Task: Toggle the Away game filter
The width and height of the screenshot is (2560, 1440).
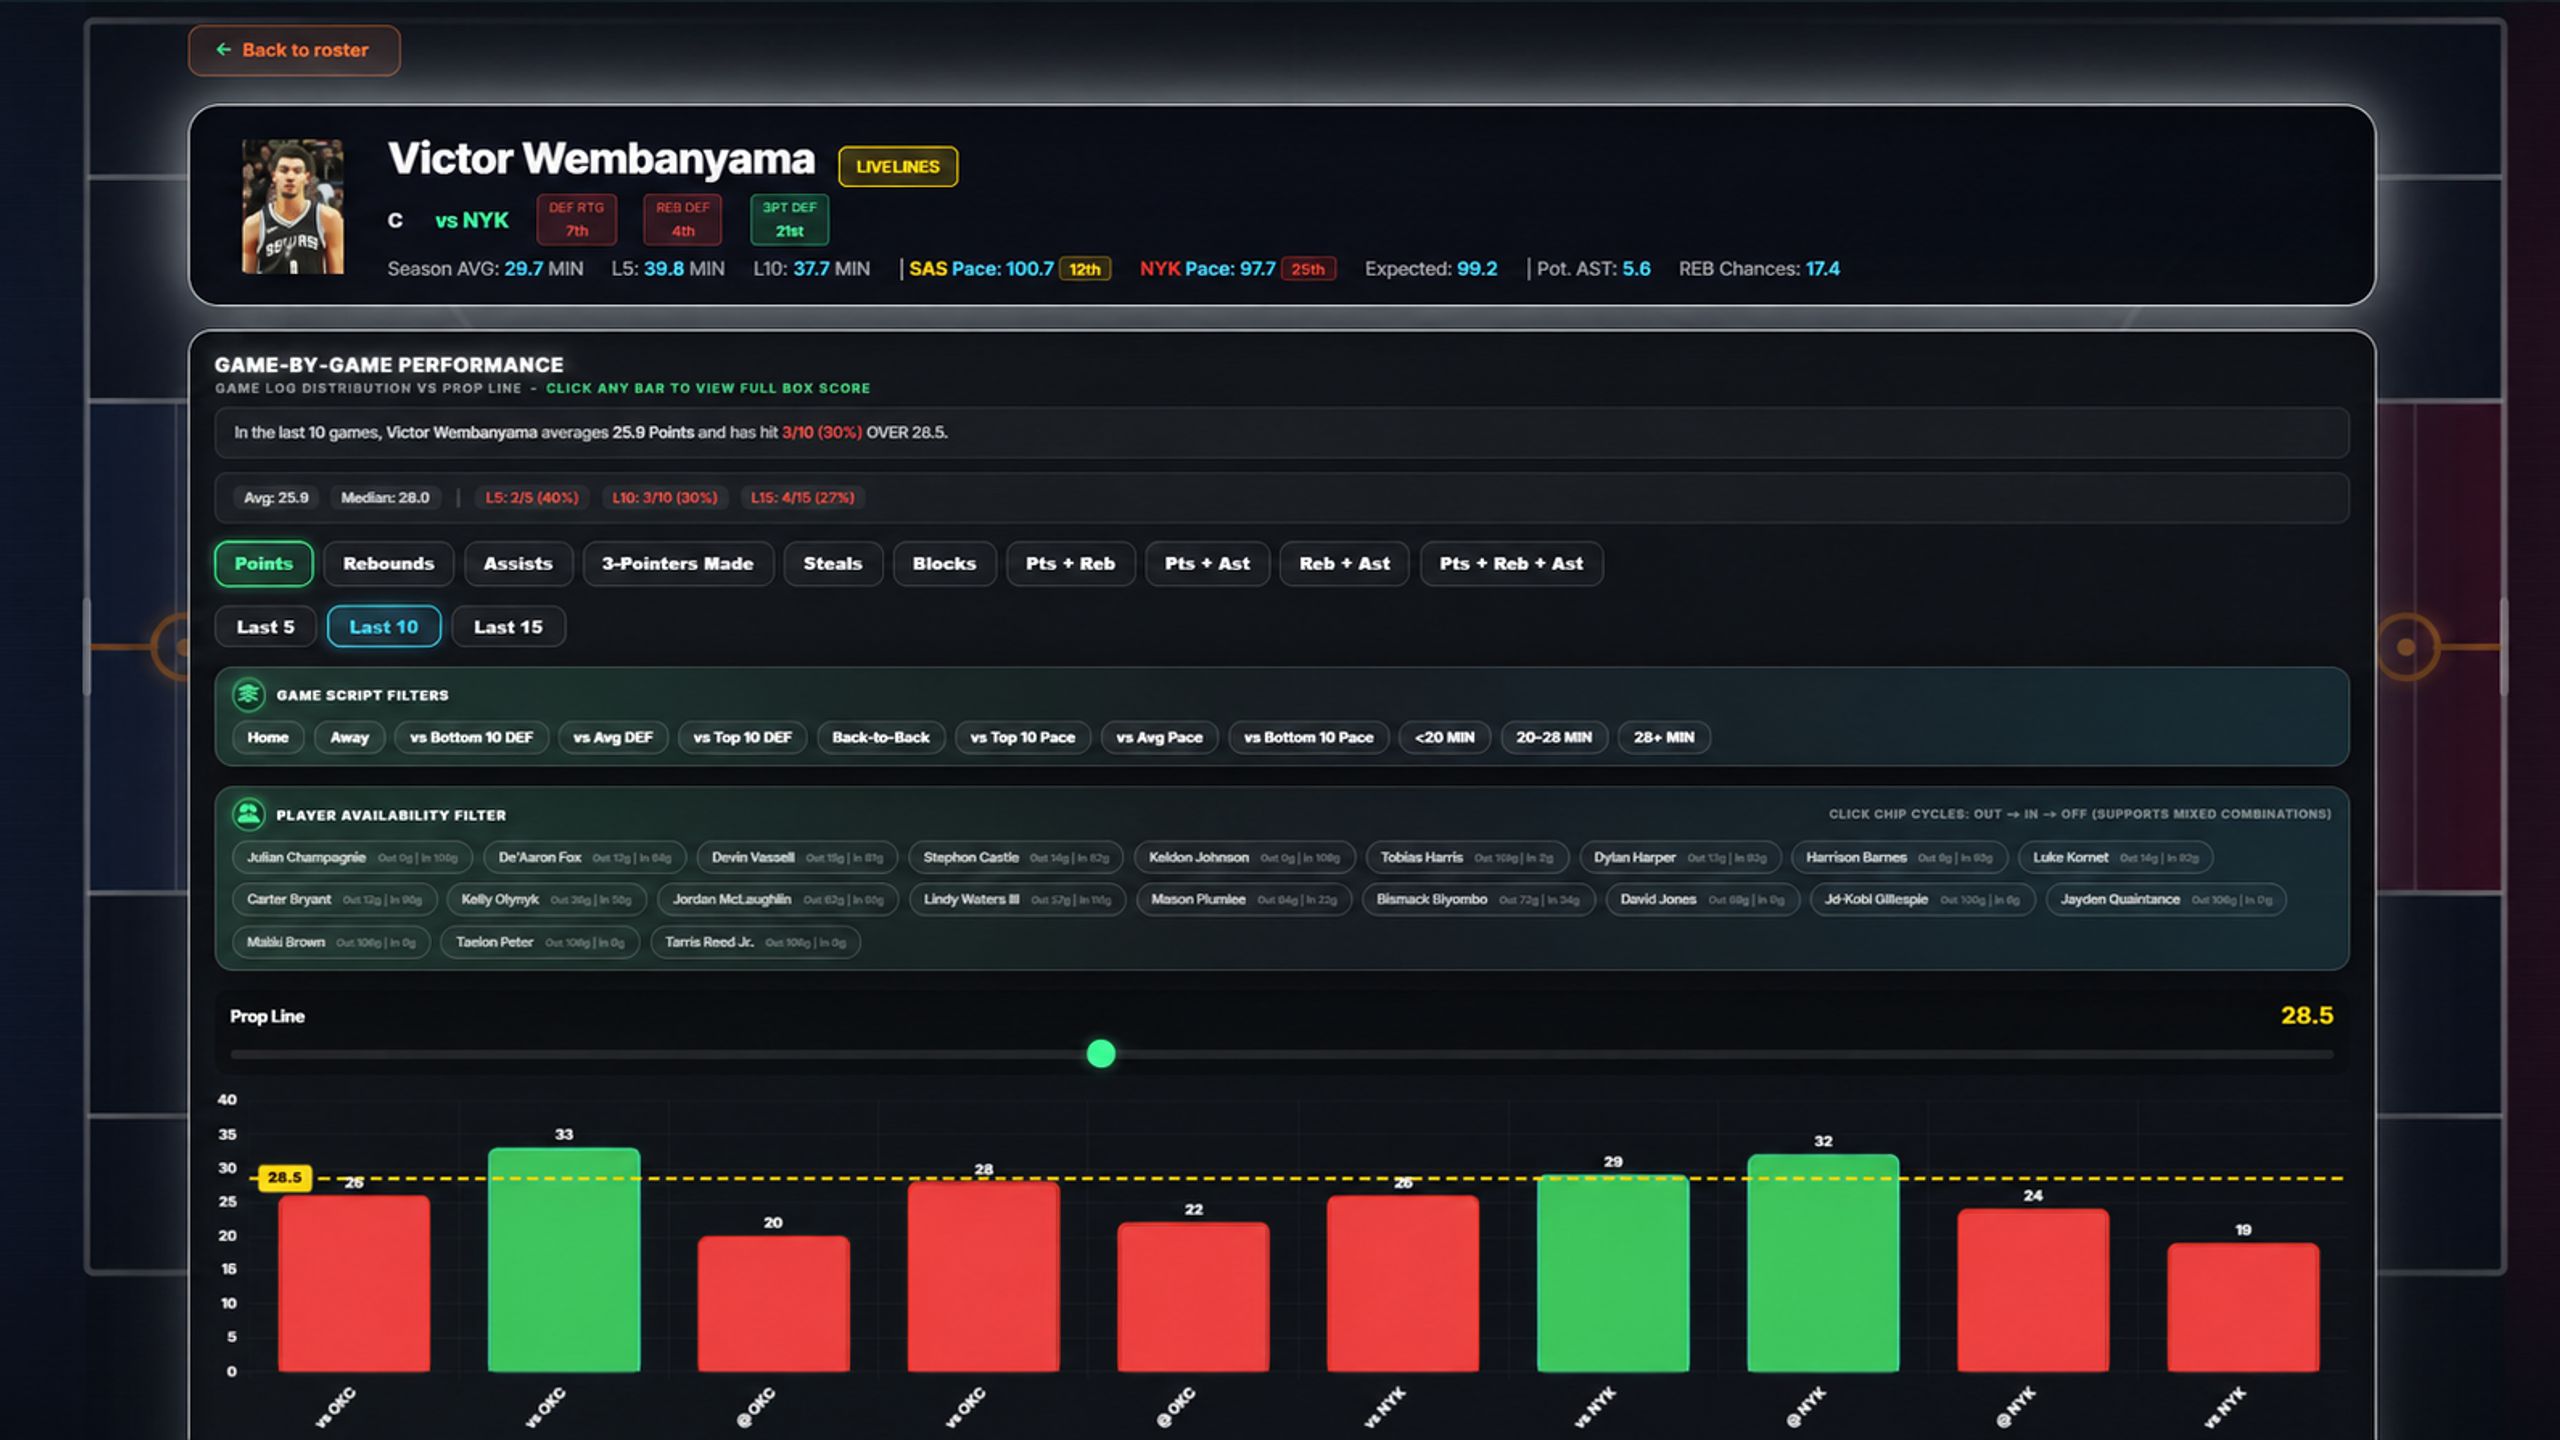Action: point(350,737)
